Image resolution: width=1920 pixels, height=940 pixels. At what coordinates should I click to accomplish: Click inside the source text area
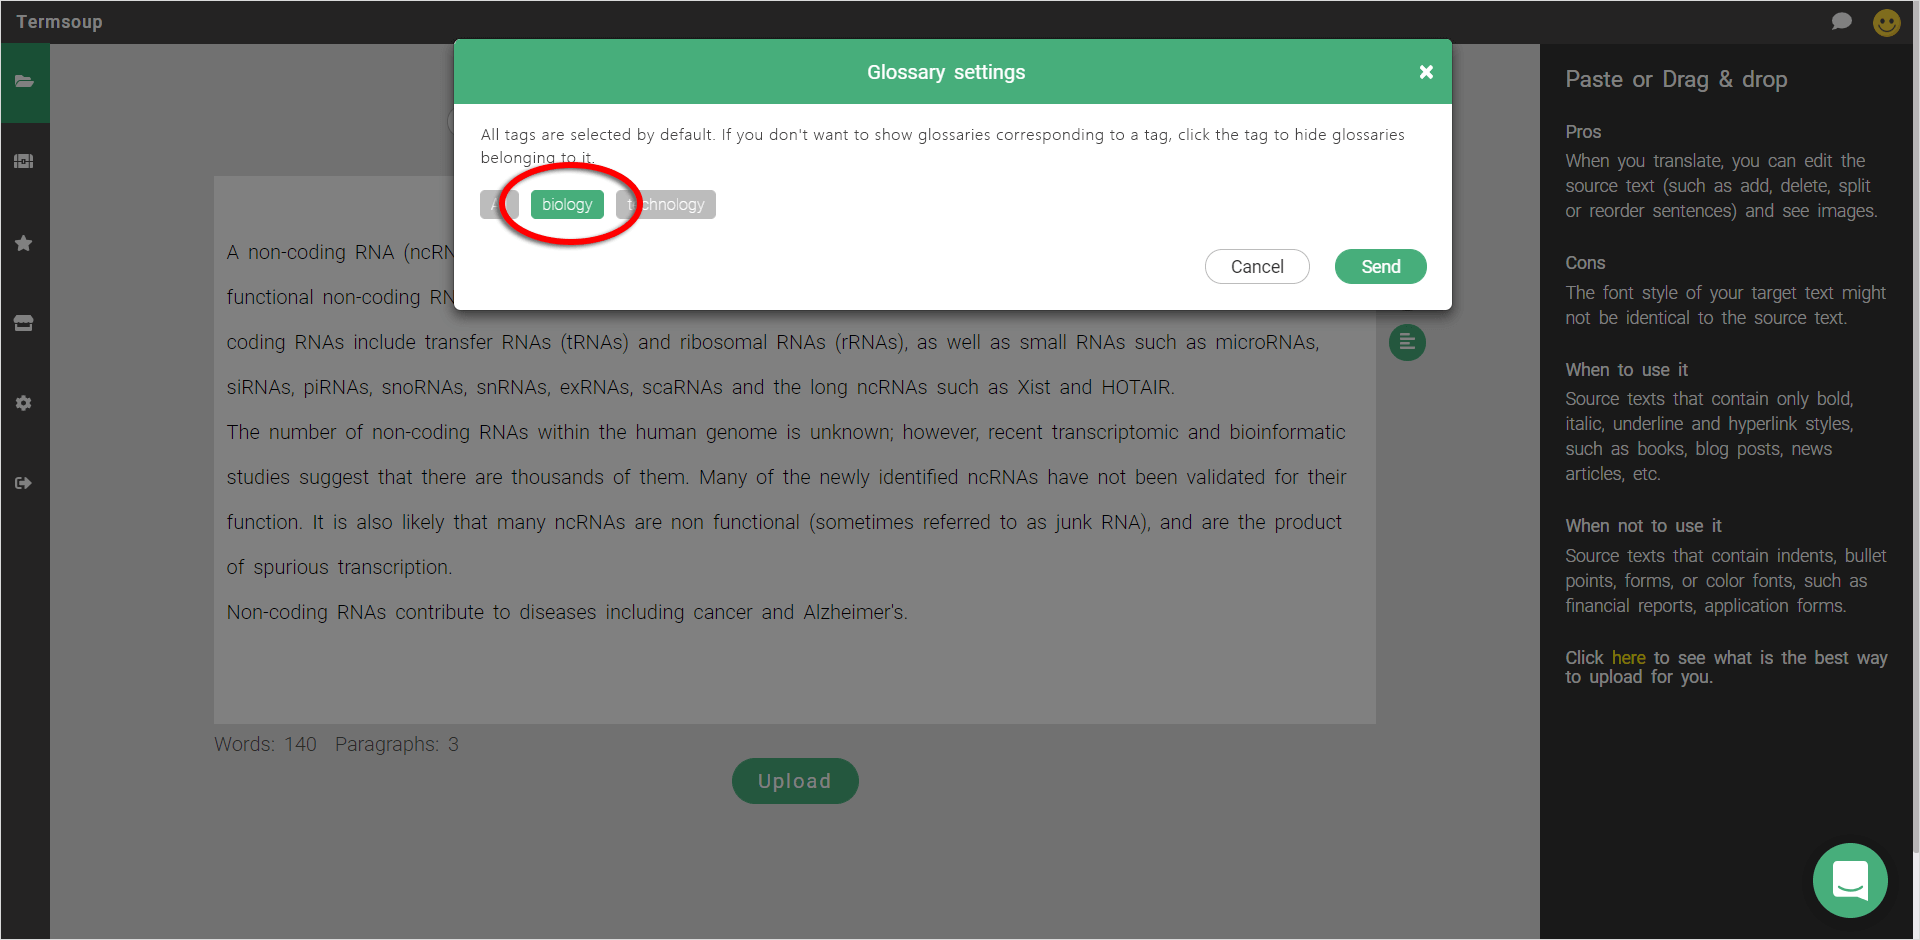[x=795, y=450]
